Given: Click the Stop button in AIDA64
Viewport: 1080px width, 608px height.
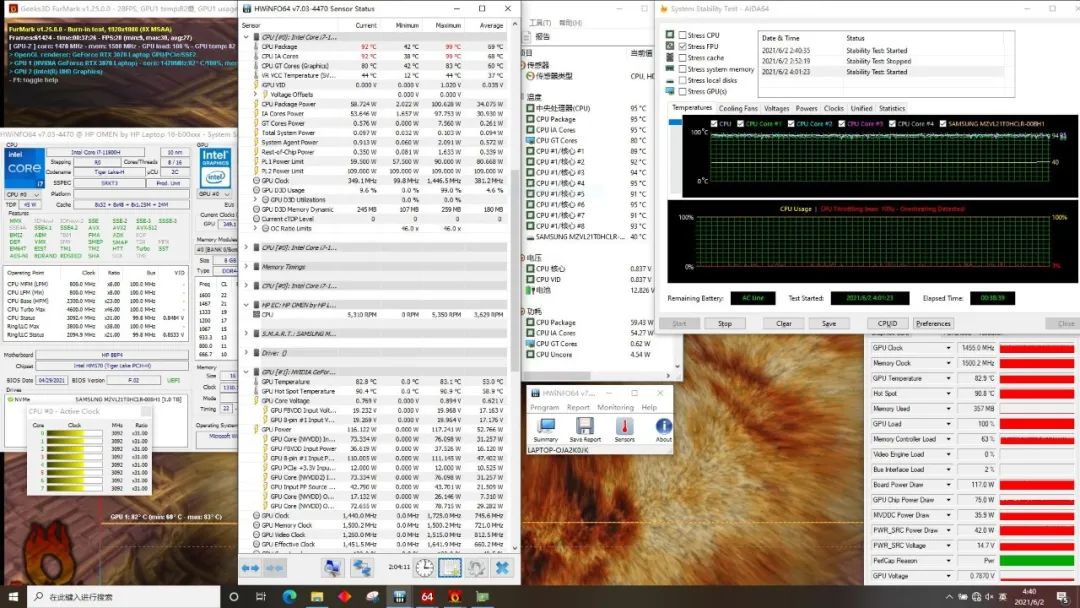Looking at the screenshot, I should pyautogui.click(x=725, y=323).
